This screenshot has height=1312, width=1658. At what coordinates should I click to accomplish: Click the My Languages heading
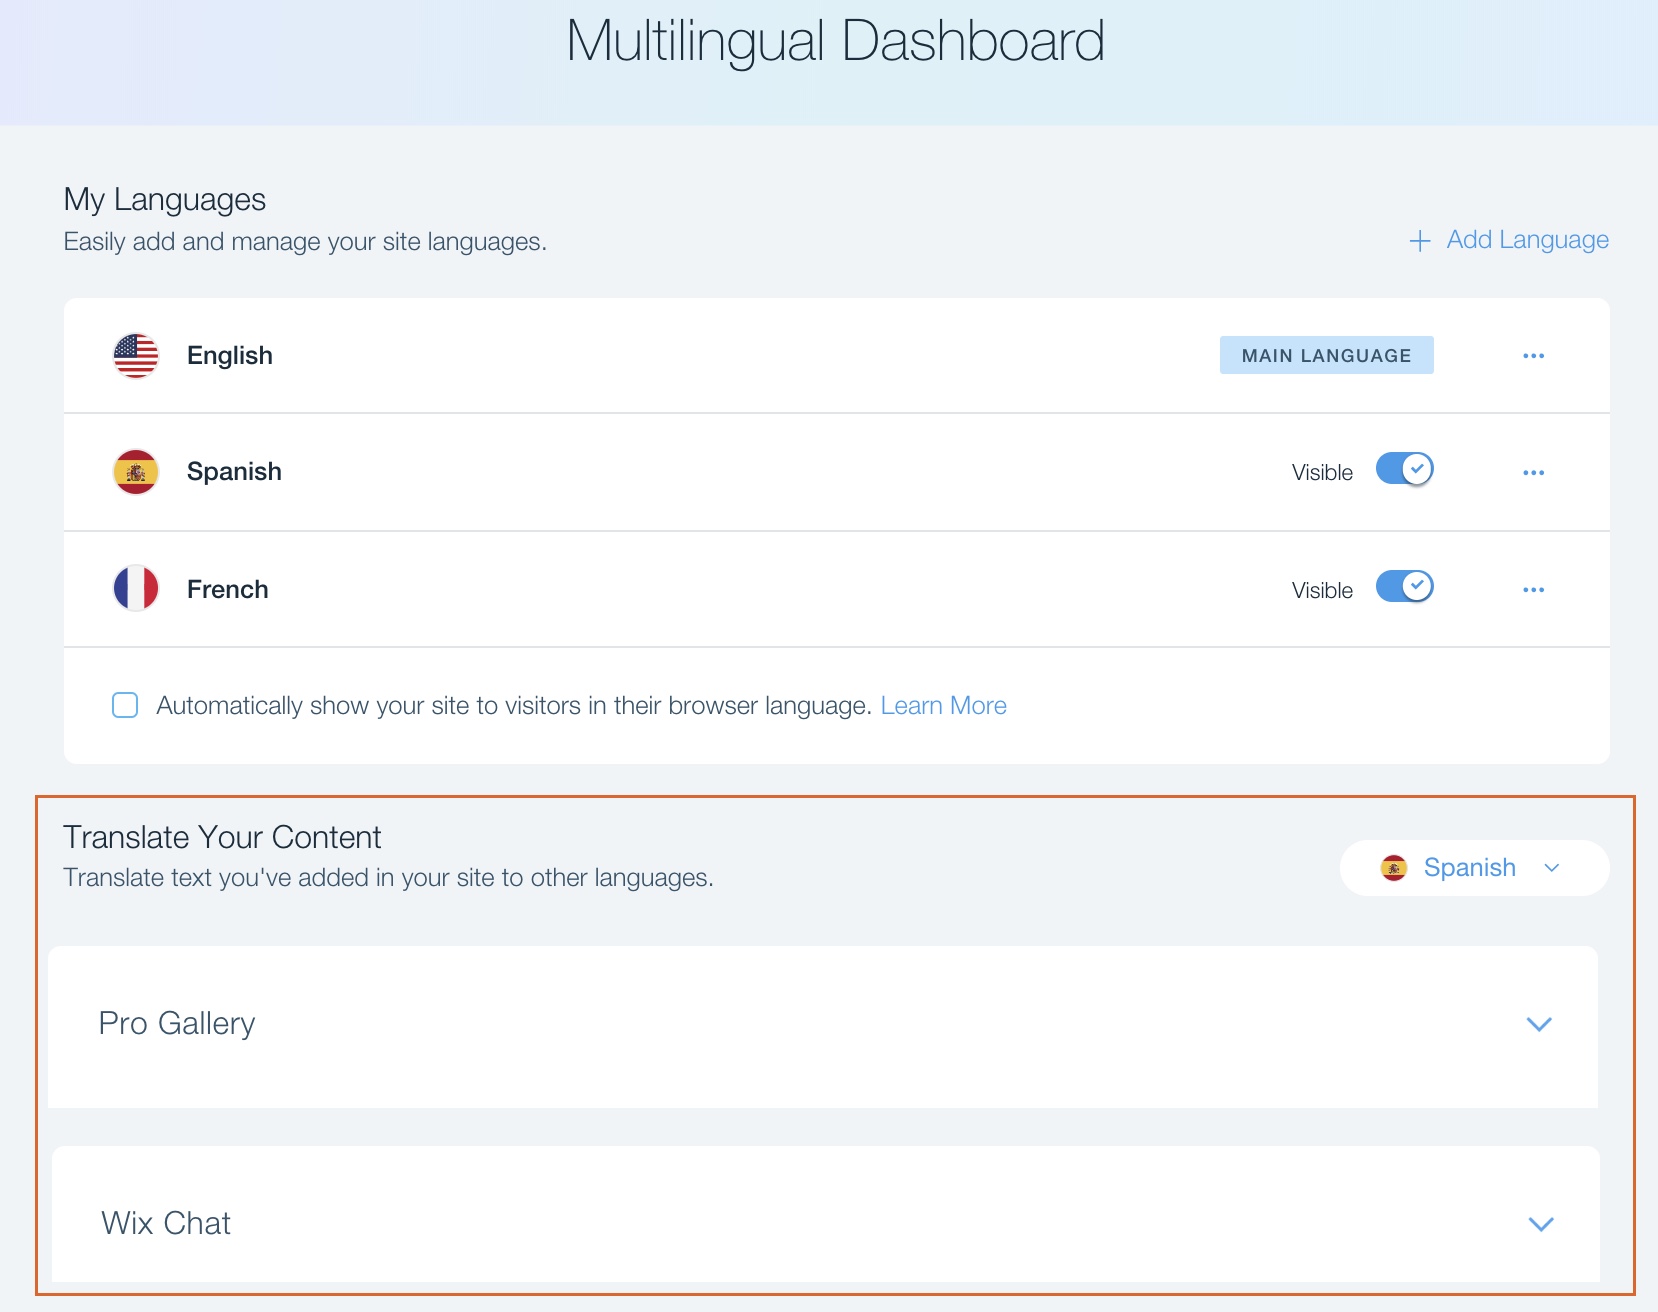(165, 200)
